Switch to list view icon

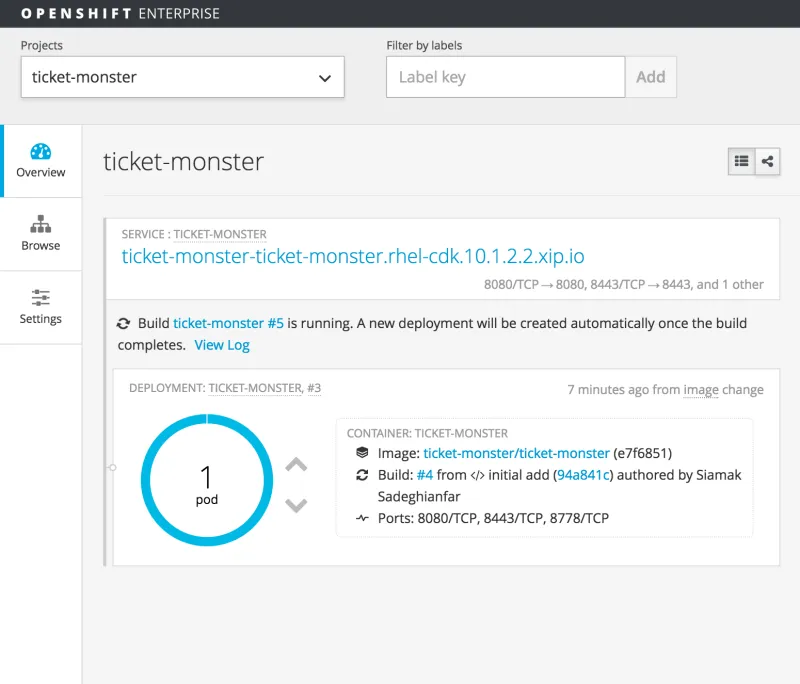point(741,161)
